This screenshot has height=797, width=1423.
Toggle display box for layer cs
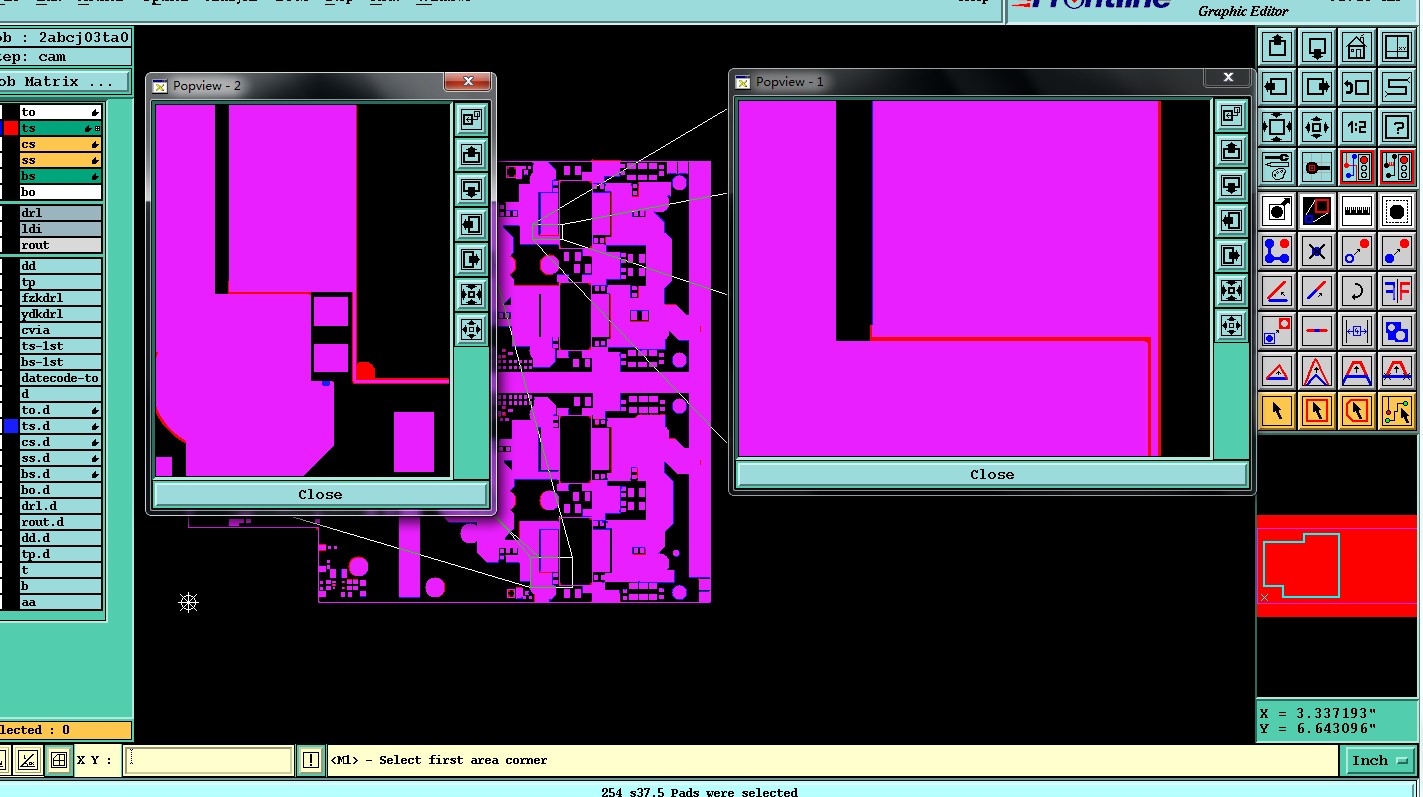[x=10, y=144]
